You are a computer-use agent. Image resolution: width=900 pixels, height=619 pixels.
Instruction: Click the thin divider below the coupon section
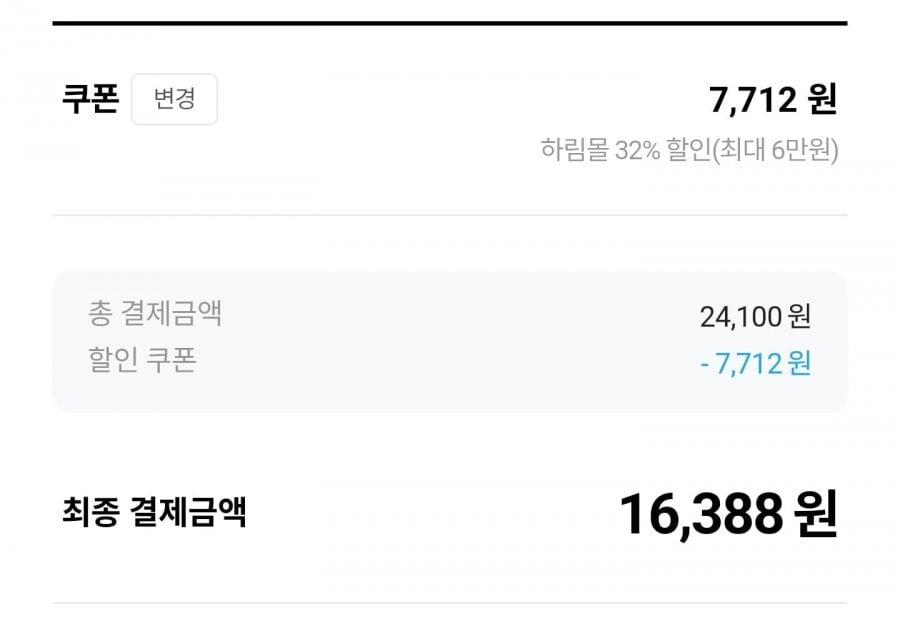click(450, 215)
